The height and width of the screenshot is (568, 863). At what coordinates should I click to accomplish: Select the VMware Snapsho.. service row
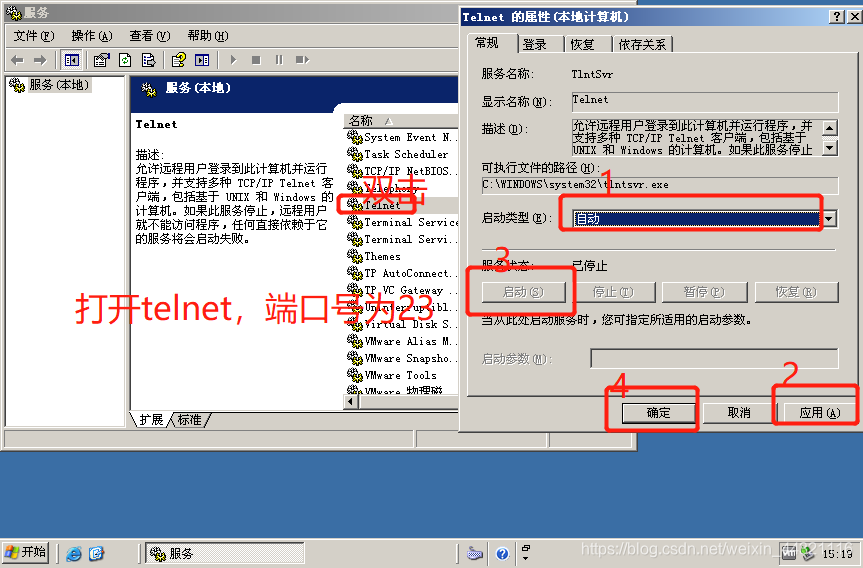pos(401,359)
